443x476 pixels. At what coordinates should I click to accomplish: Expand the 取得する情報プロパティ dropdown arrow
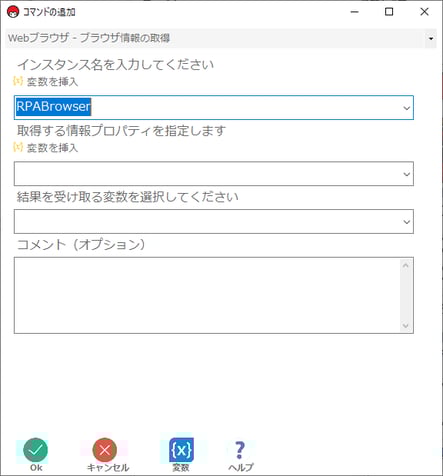(406, 174)
